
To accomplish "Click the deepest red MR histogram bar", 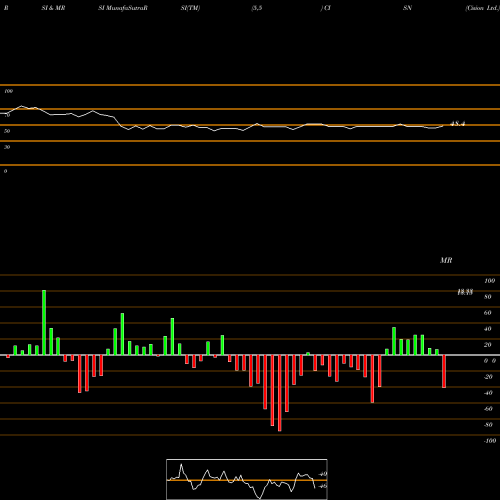I will click(280, 393).
